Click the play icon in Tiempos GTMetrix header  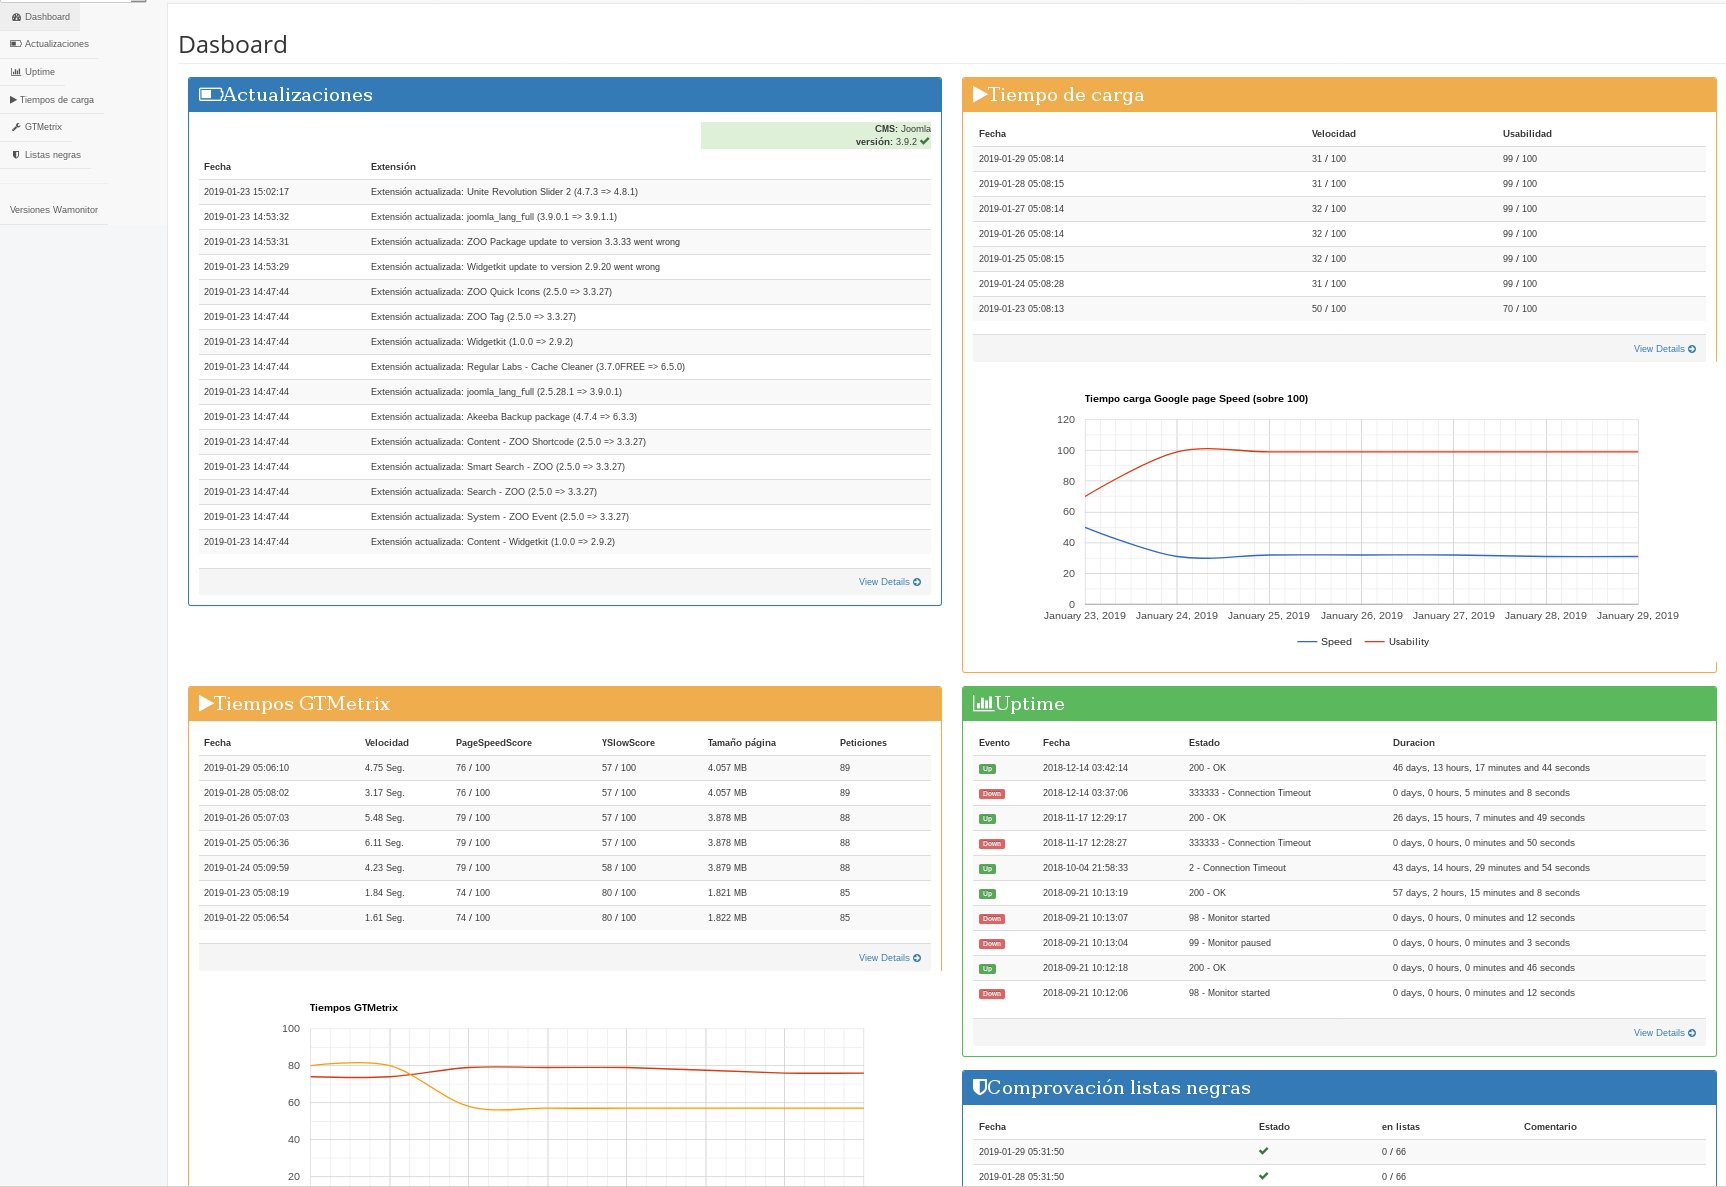click(206, 703)
